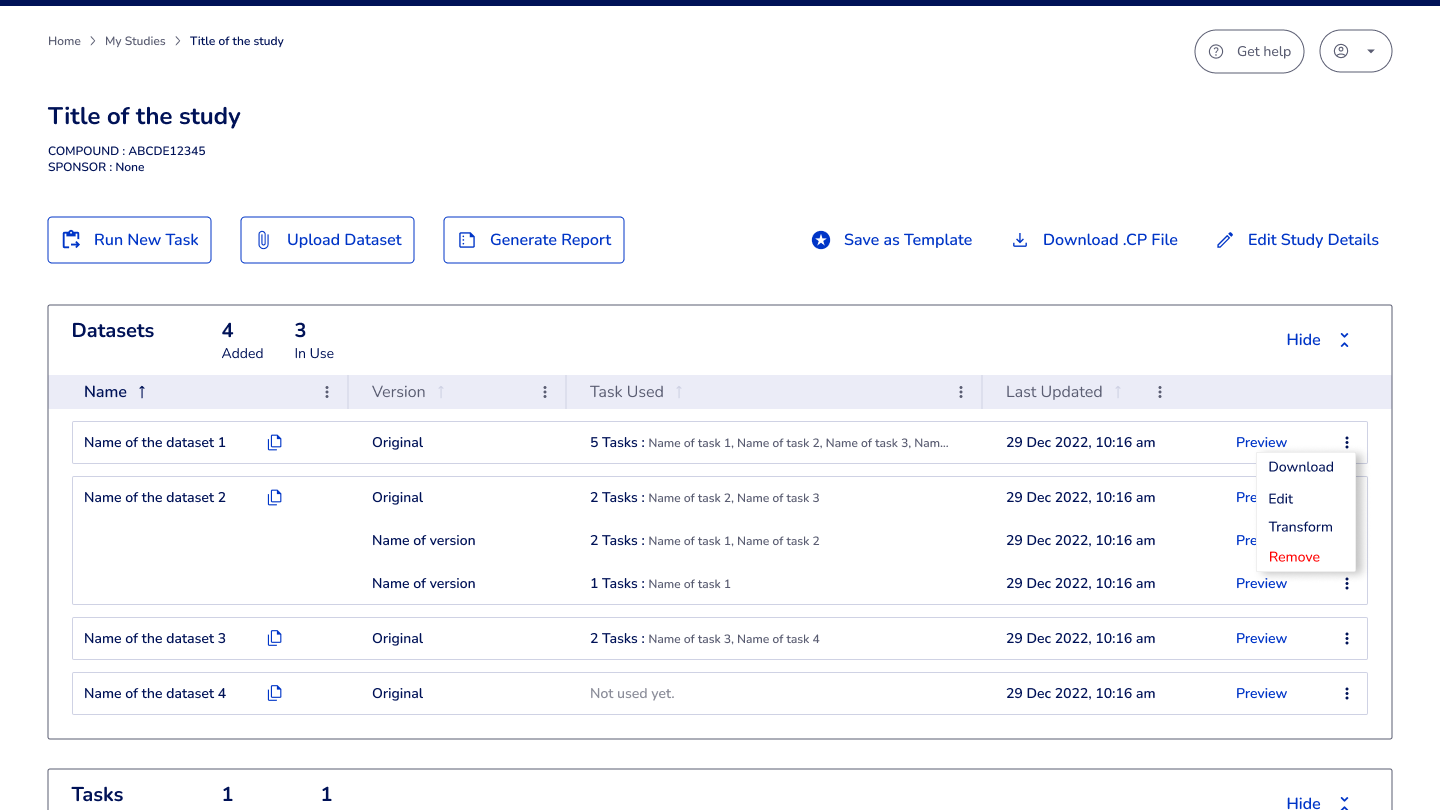The width and height of the screenshot is (1440, 810).
Task: Select Edit from context menu
Action: click(1281, 498)
